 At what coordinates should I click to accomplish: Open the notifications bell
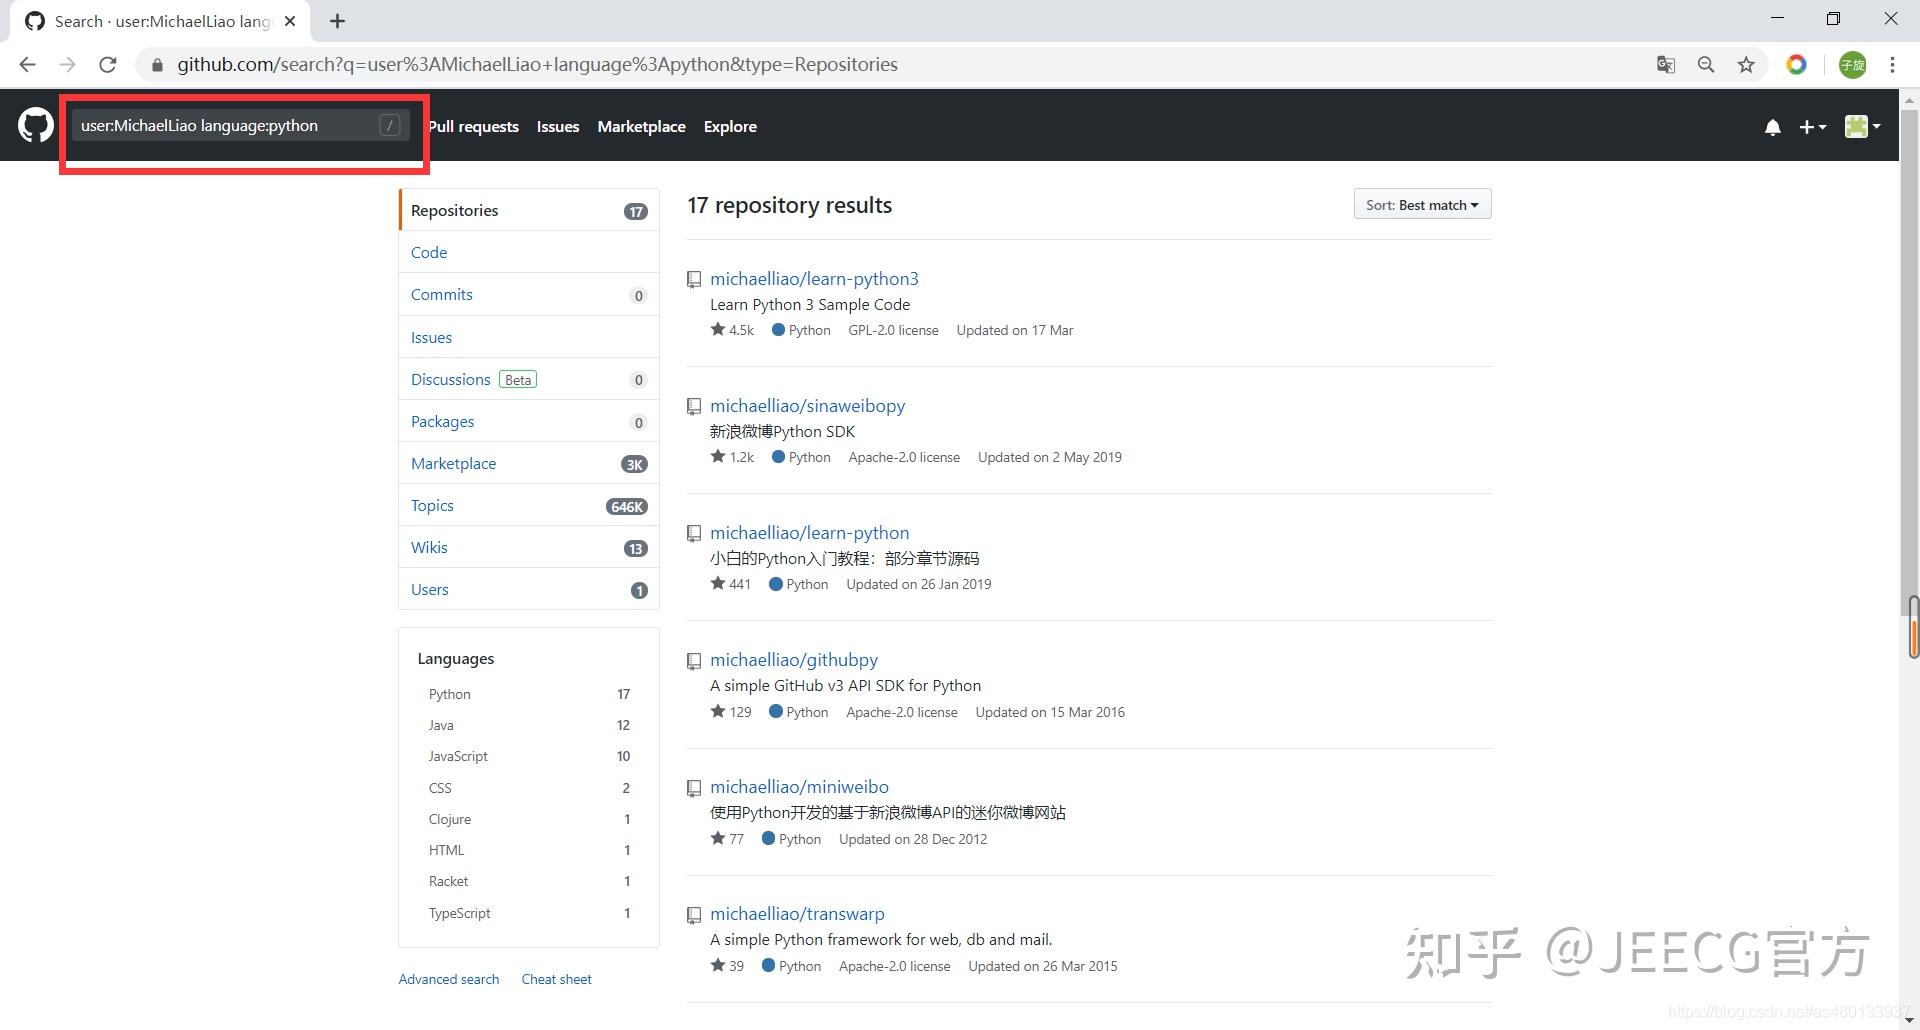pyautogui.click(x=1772, y=127)
